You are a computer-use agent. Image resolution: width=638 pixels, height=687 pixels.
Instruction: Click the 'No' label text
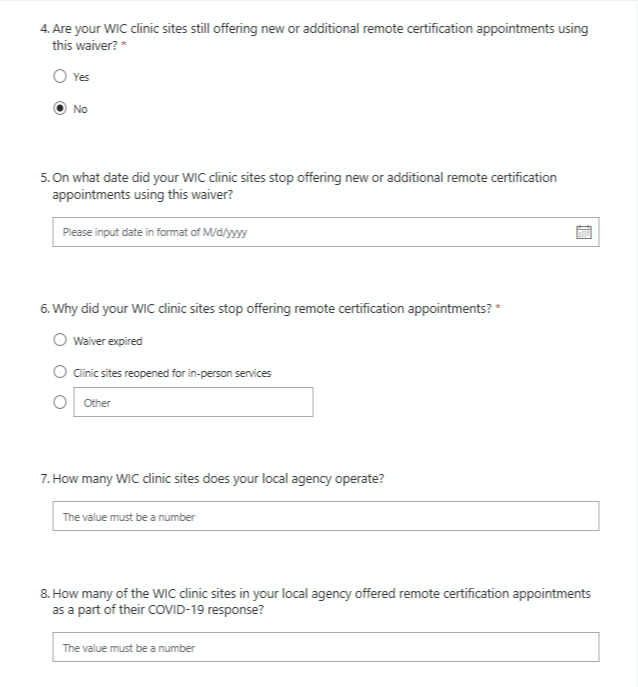point(80,109)
